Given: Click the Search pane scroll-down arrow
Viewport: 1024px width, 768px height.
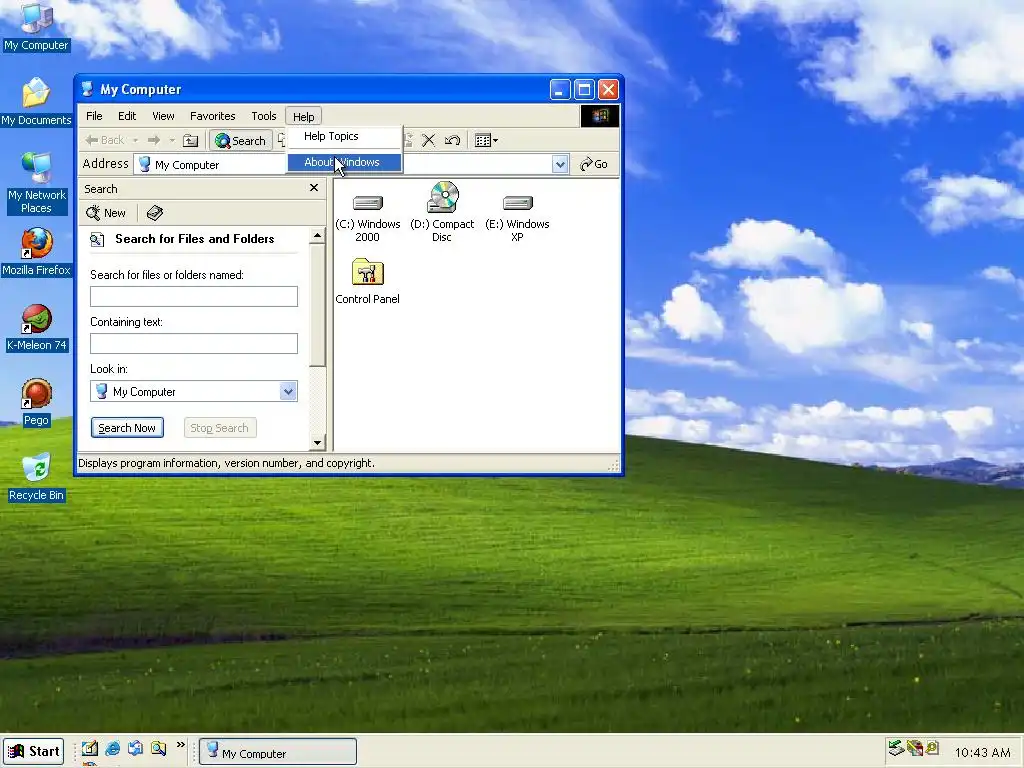Looking at the screenshot, I should pyautogui.click(x=317, y=443).
